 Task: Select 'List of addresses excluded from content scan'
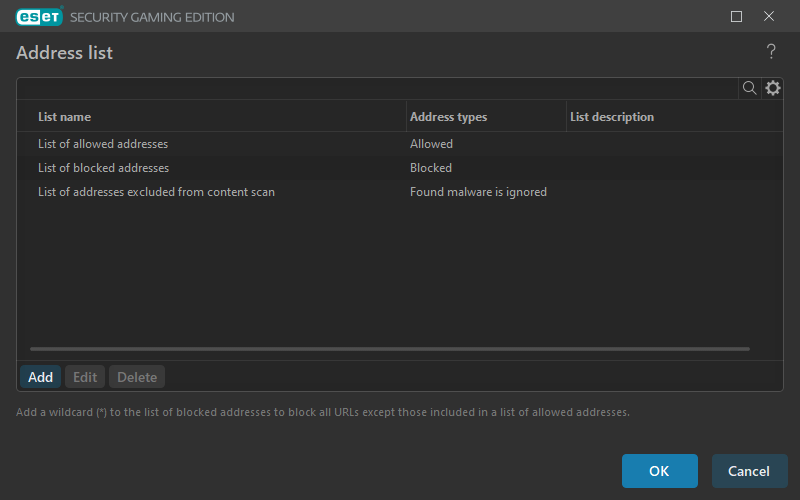coord(400,192)
